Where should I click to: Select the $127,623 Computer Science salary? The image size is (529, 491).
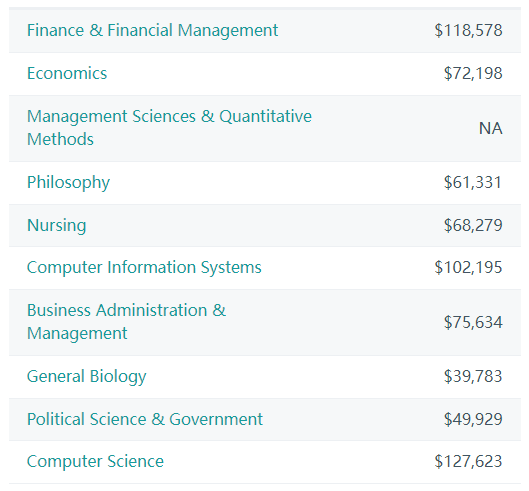click(468, 461)
